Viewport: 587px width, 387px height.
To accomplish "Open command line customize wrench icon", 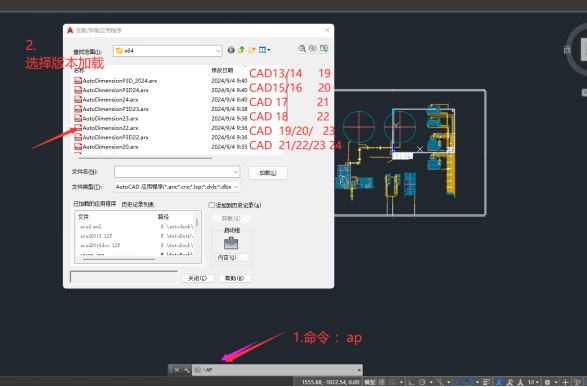I will 186,370.
